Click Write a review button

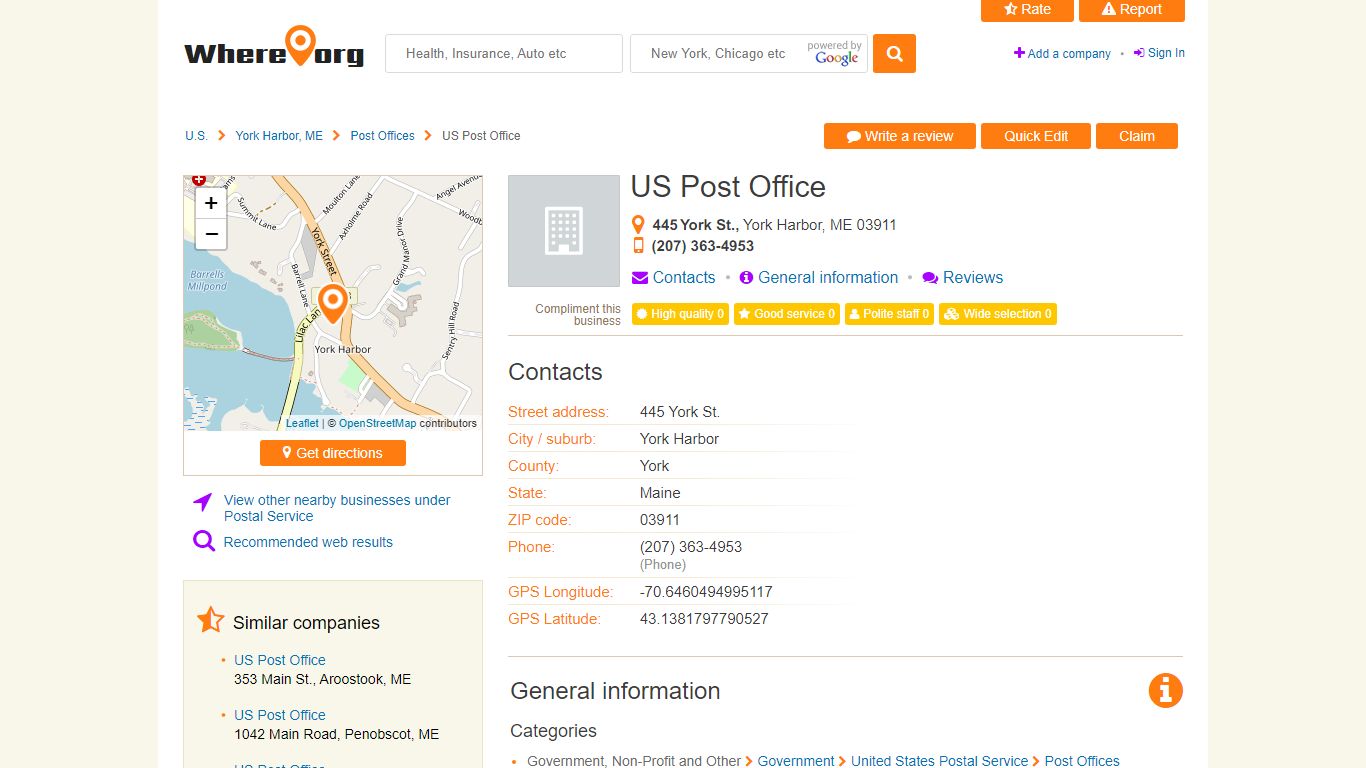pyautogui.click(x=900, y=136)
